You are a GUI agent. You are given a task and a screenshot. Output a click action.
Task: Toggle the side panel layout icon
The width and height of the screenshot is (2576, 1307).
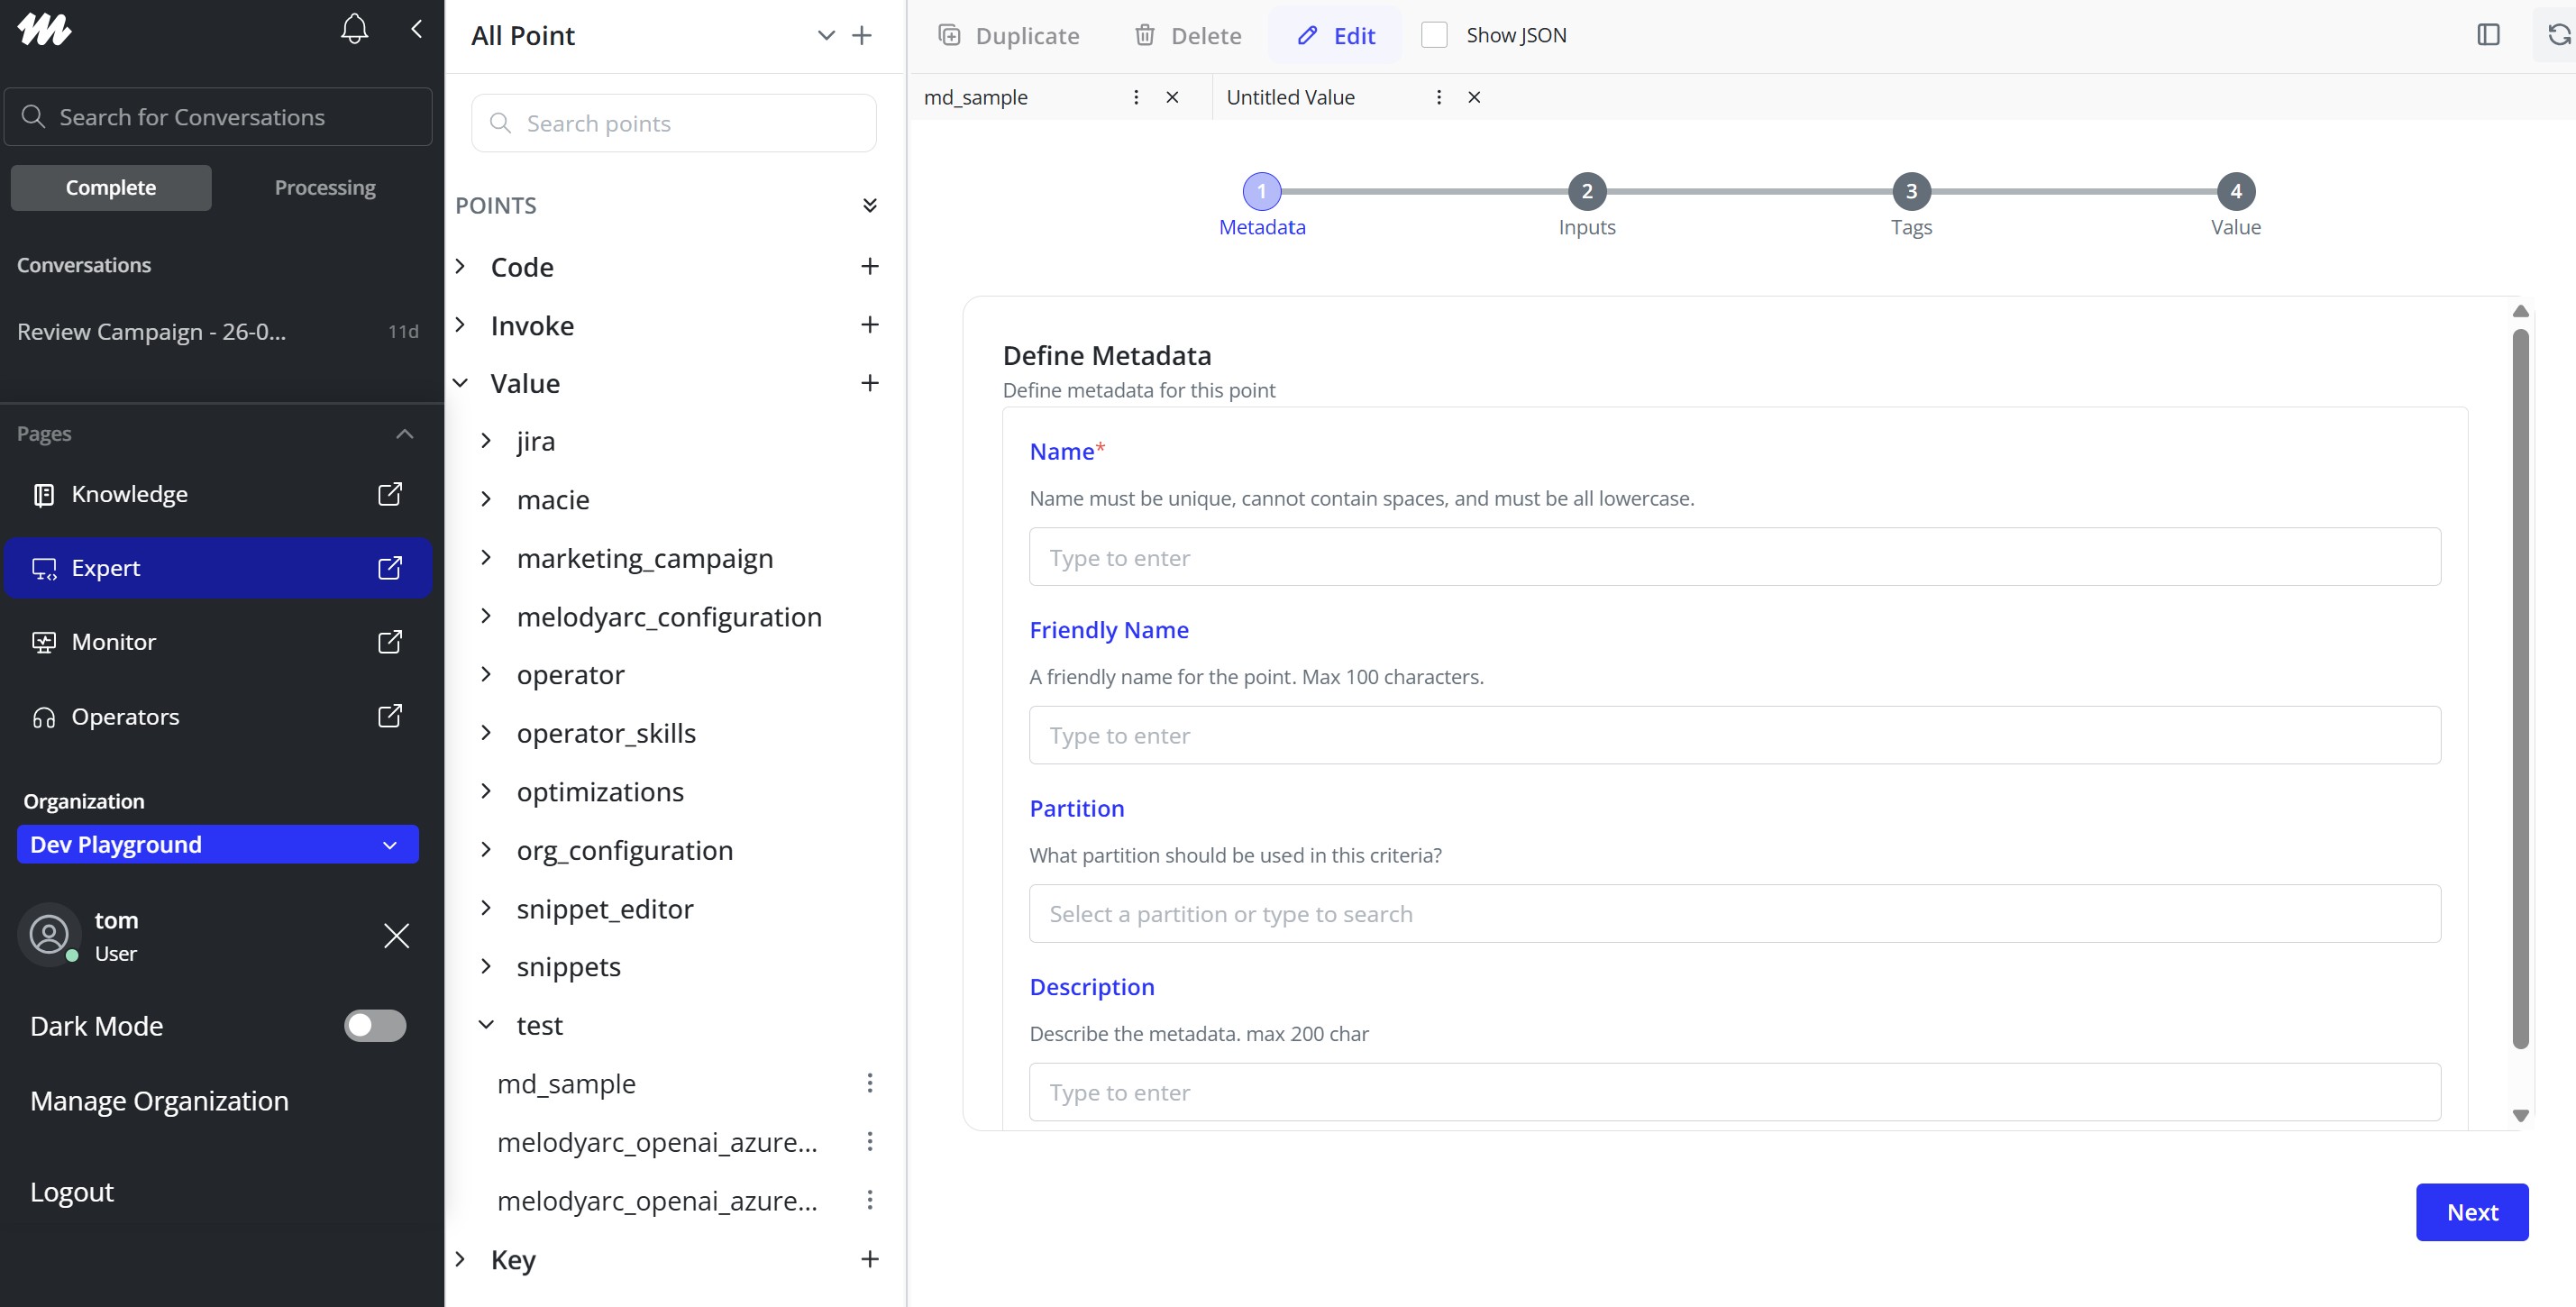point(2488,35)
